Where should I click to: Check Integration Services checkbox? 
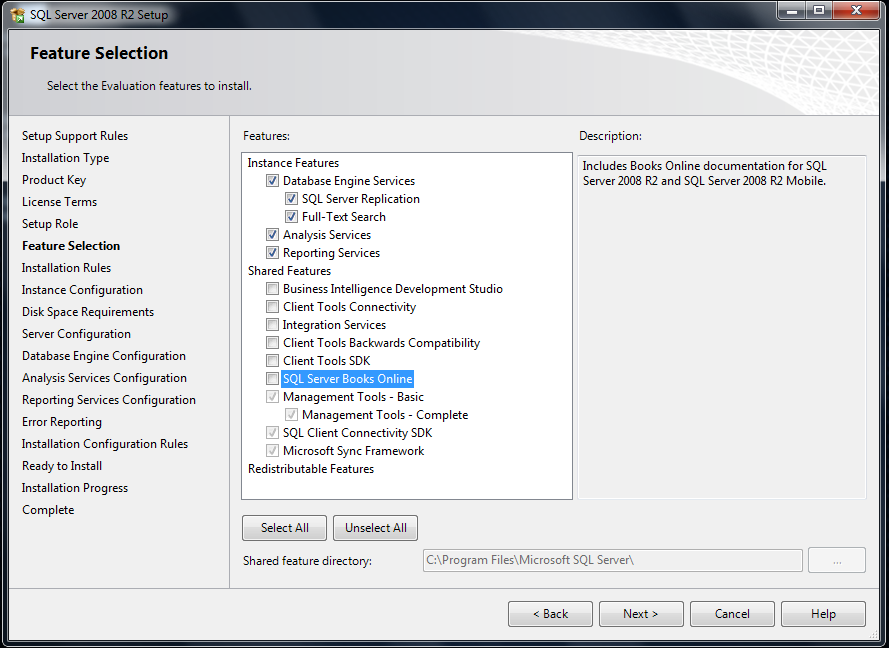(273, 325)
